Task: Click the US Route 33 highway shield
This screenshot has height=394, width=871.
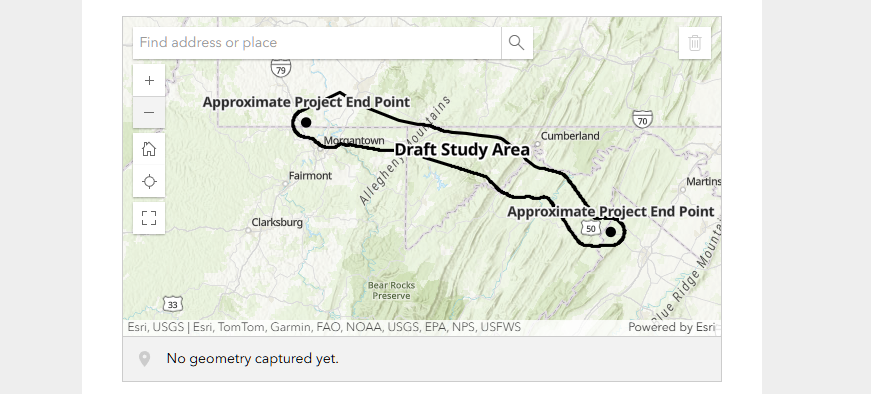Action: click(x=173, y=305)
